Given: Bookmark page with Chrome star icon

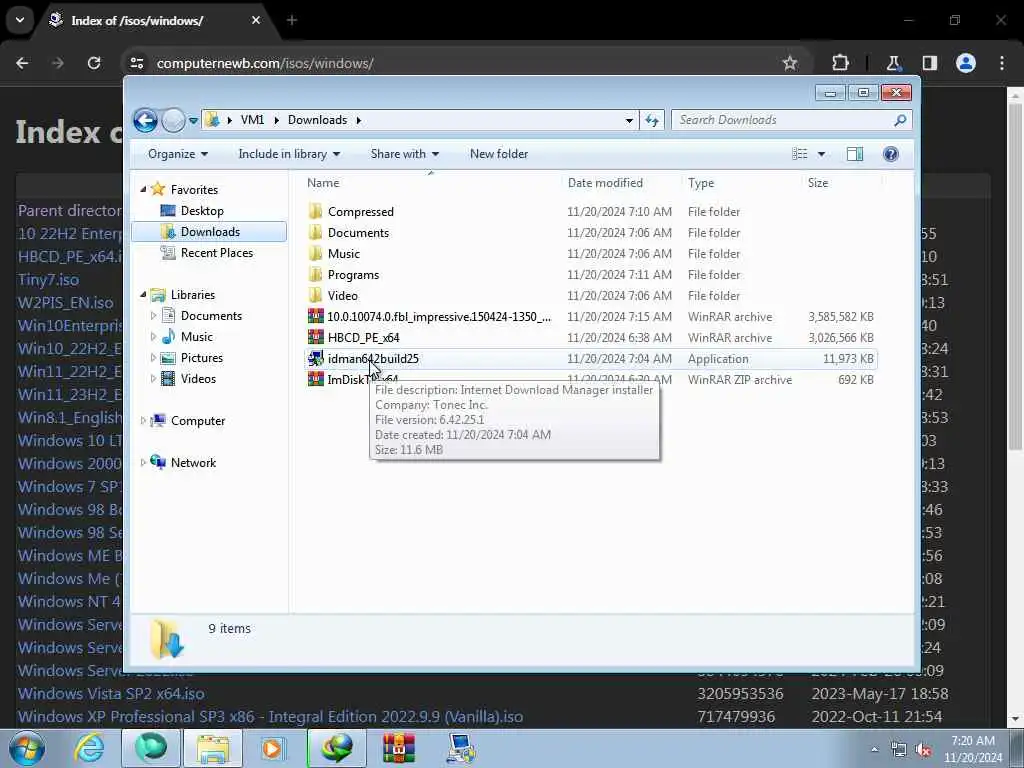Looking at the screenshot, I should (790, 63).
